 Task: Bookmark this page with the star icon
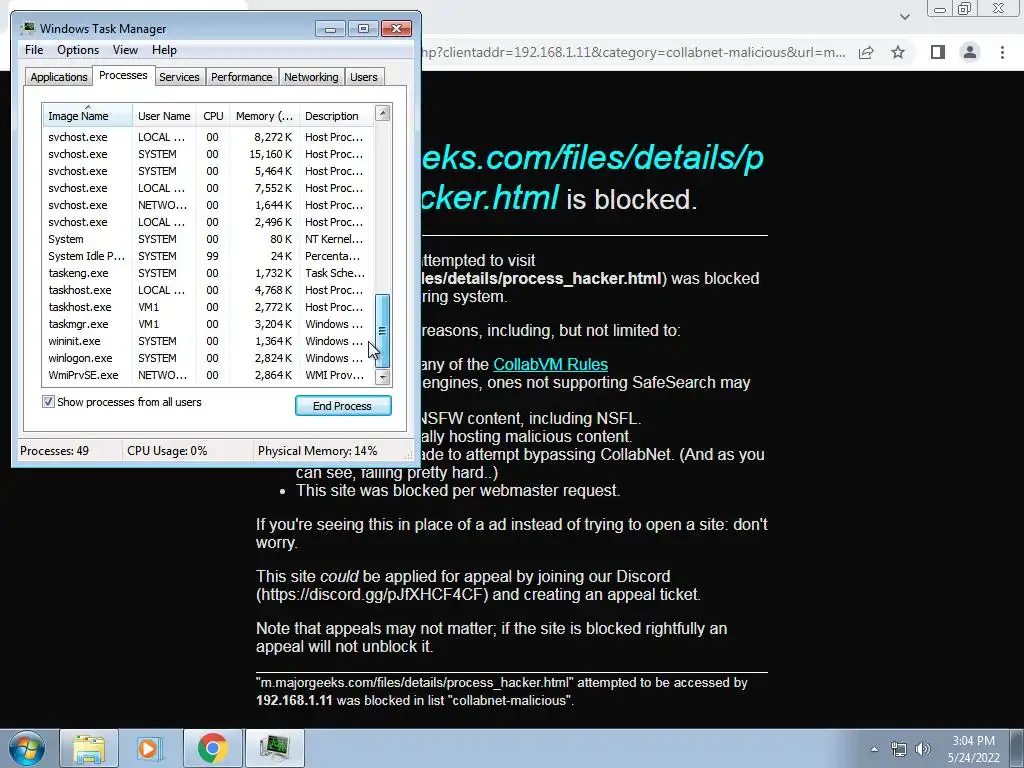(x=898, y=52)
